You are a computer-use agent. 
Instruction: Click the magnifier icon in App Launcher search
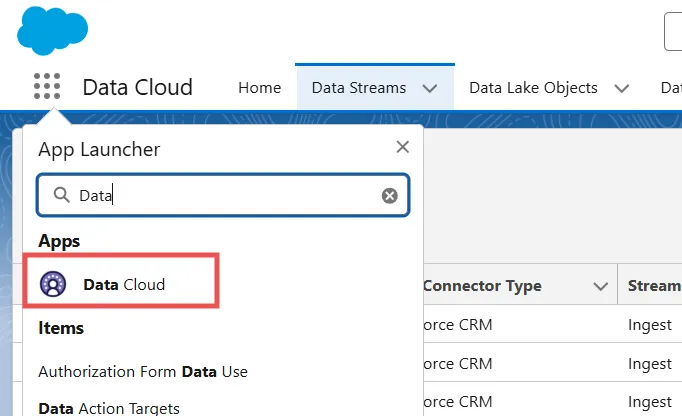pos(62,196)
